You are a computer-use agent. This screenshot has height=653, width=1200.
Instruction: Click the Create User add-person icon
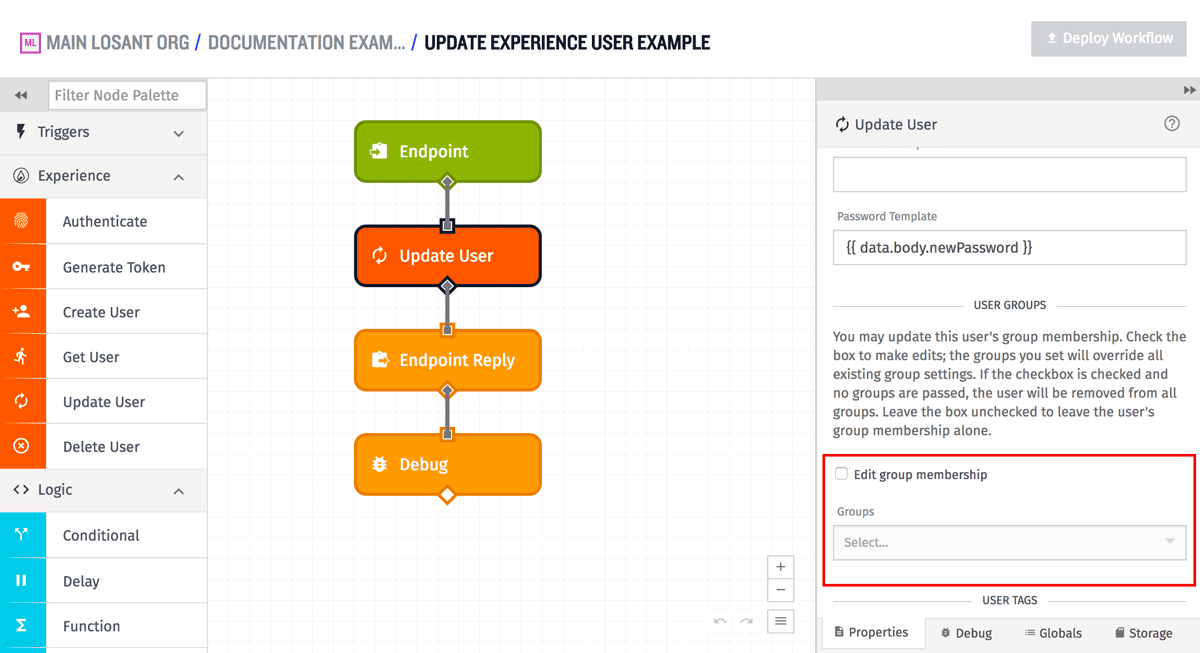pyautogui.click(x=22, y=312)
